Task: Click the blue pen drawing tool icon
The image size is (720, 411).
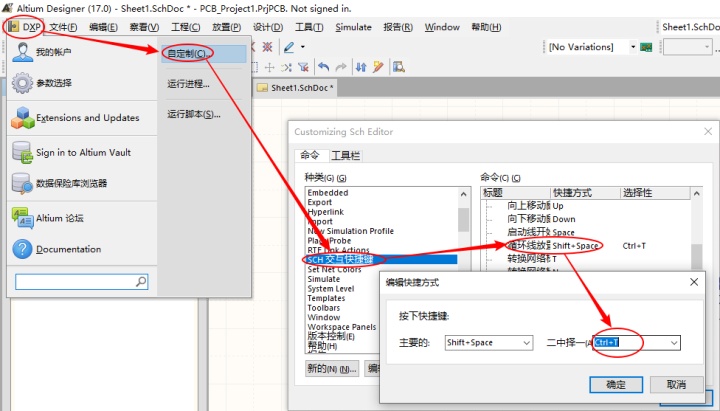Action: (289, 47)
